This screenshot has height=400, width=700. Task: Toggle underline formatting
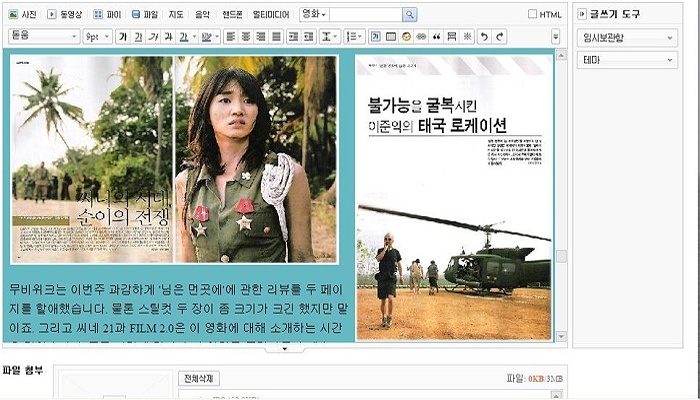tap(138, 37)
